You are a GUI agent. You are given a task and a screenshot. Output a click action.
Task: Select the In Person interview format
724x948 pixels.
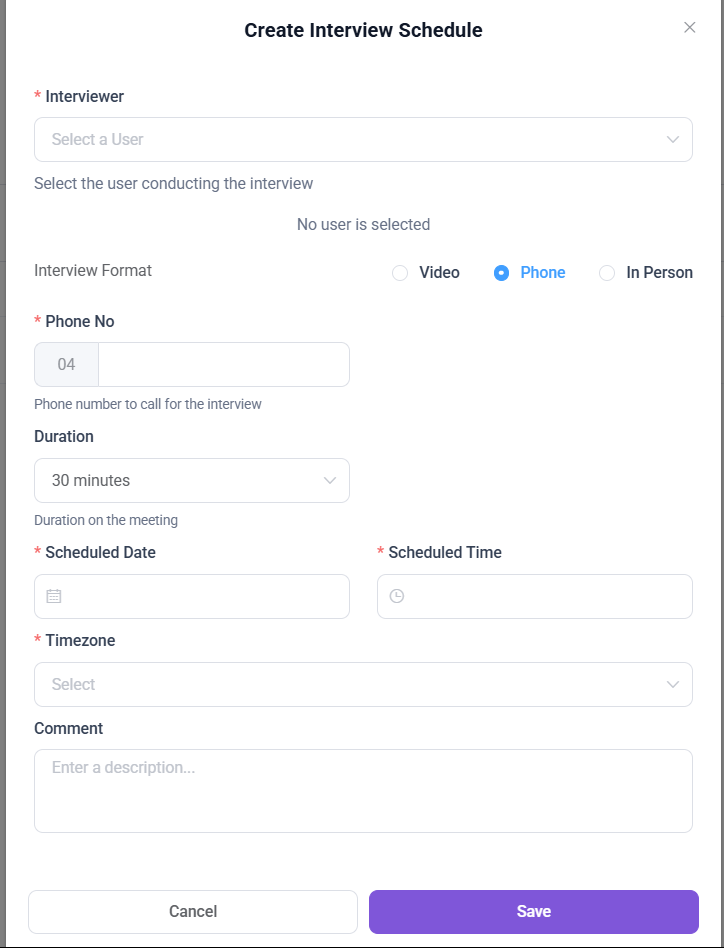point(607,273)
